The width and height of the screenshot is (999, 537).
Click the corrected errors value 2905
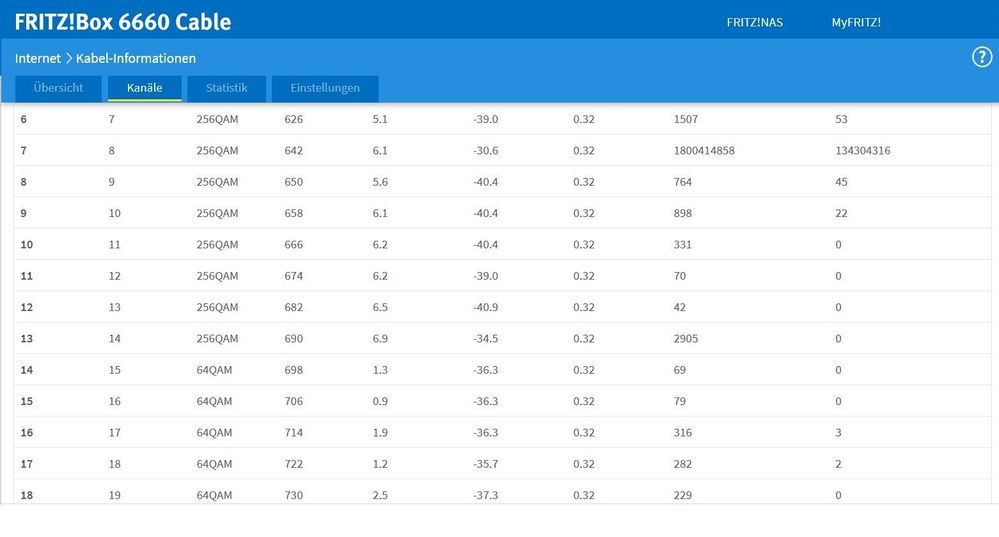686,339
